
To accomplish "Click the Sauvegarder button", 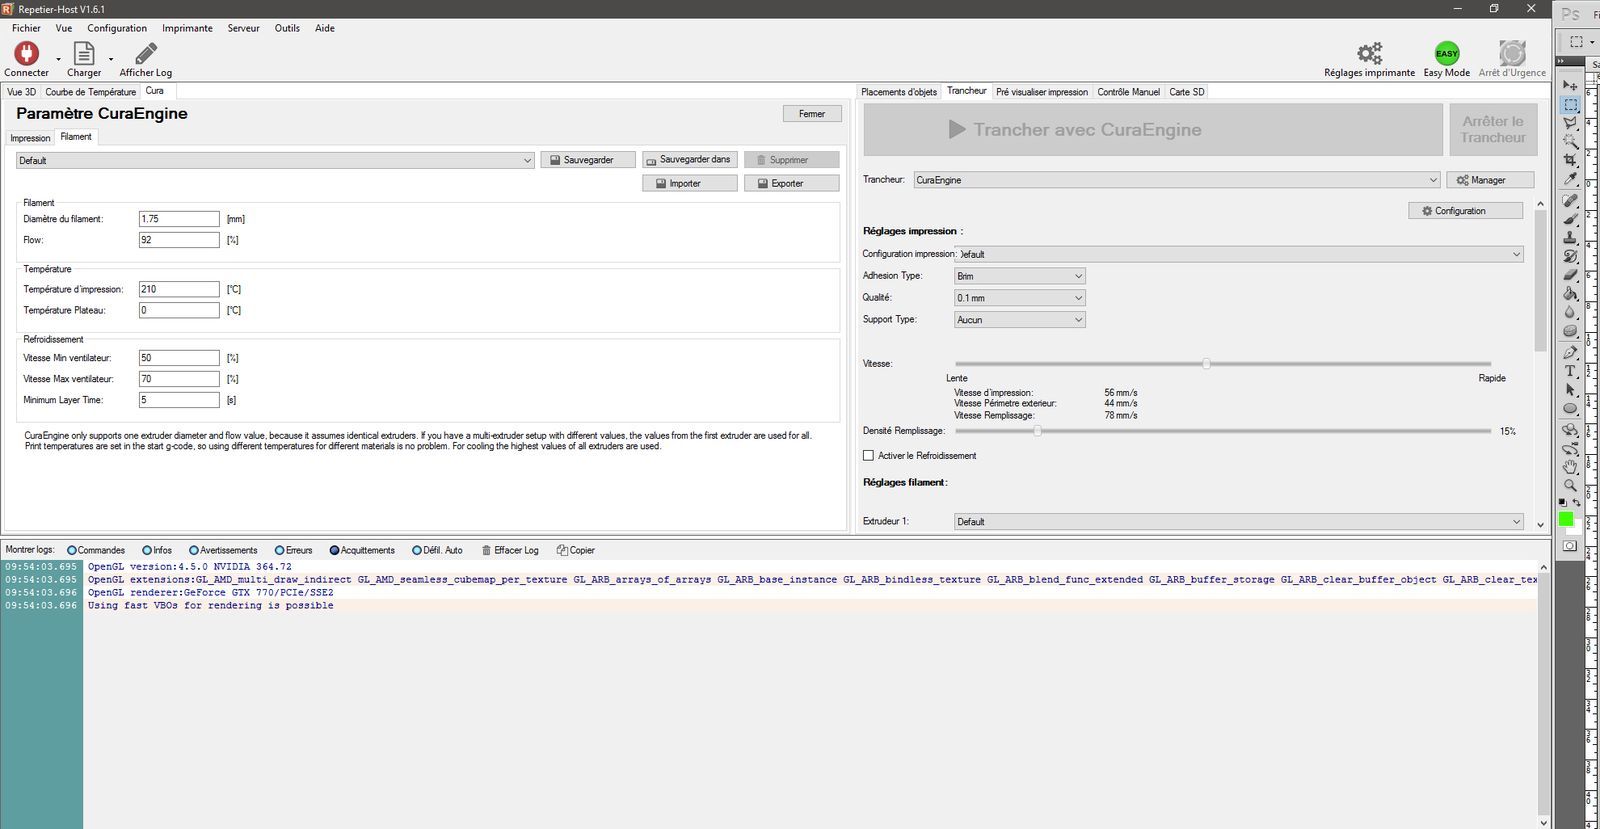I will click(x=588, y=160).
